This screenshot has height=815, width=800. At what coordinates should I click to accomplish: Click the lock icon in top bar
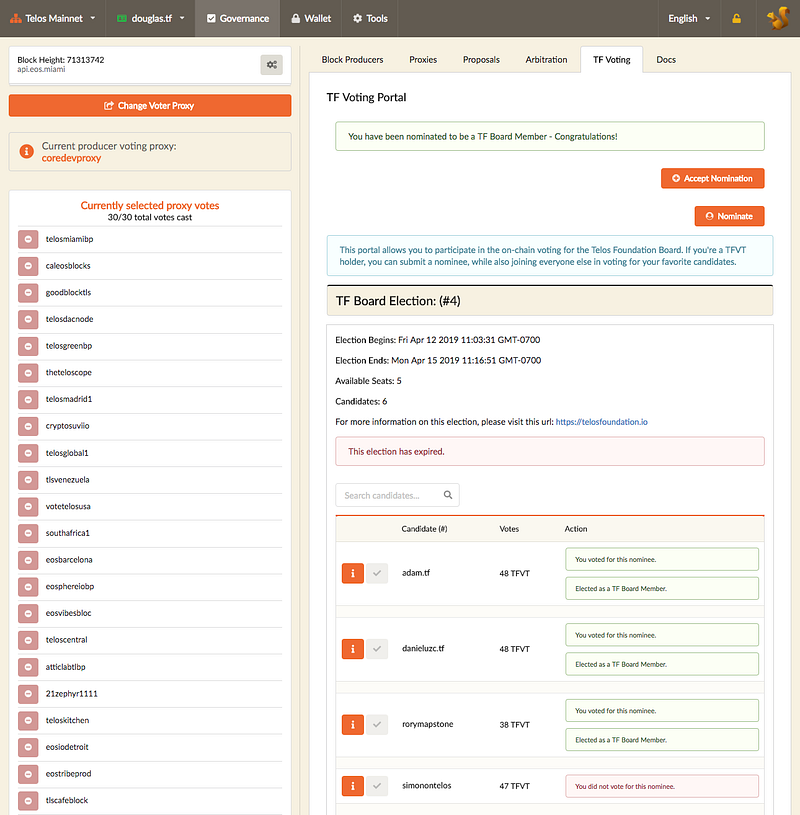pos(737,18)
